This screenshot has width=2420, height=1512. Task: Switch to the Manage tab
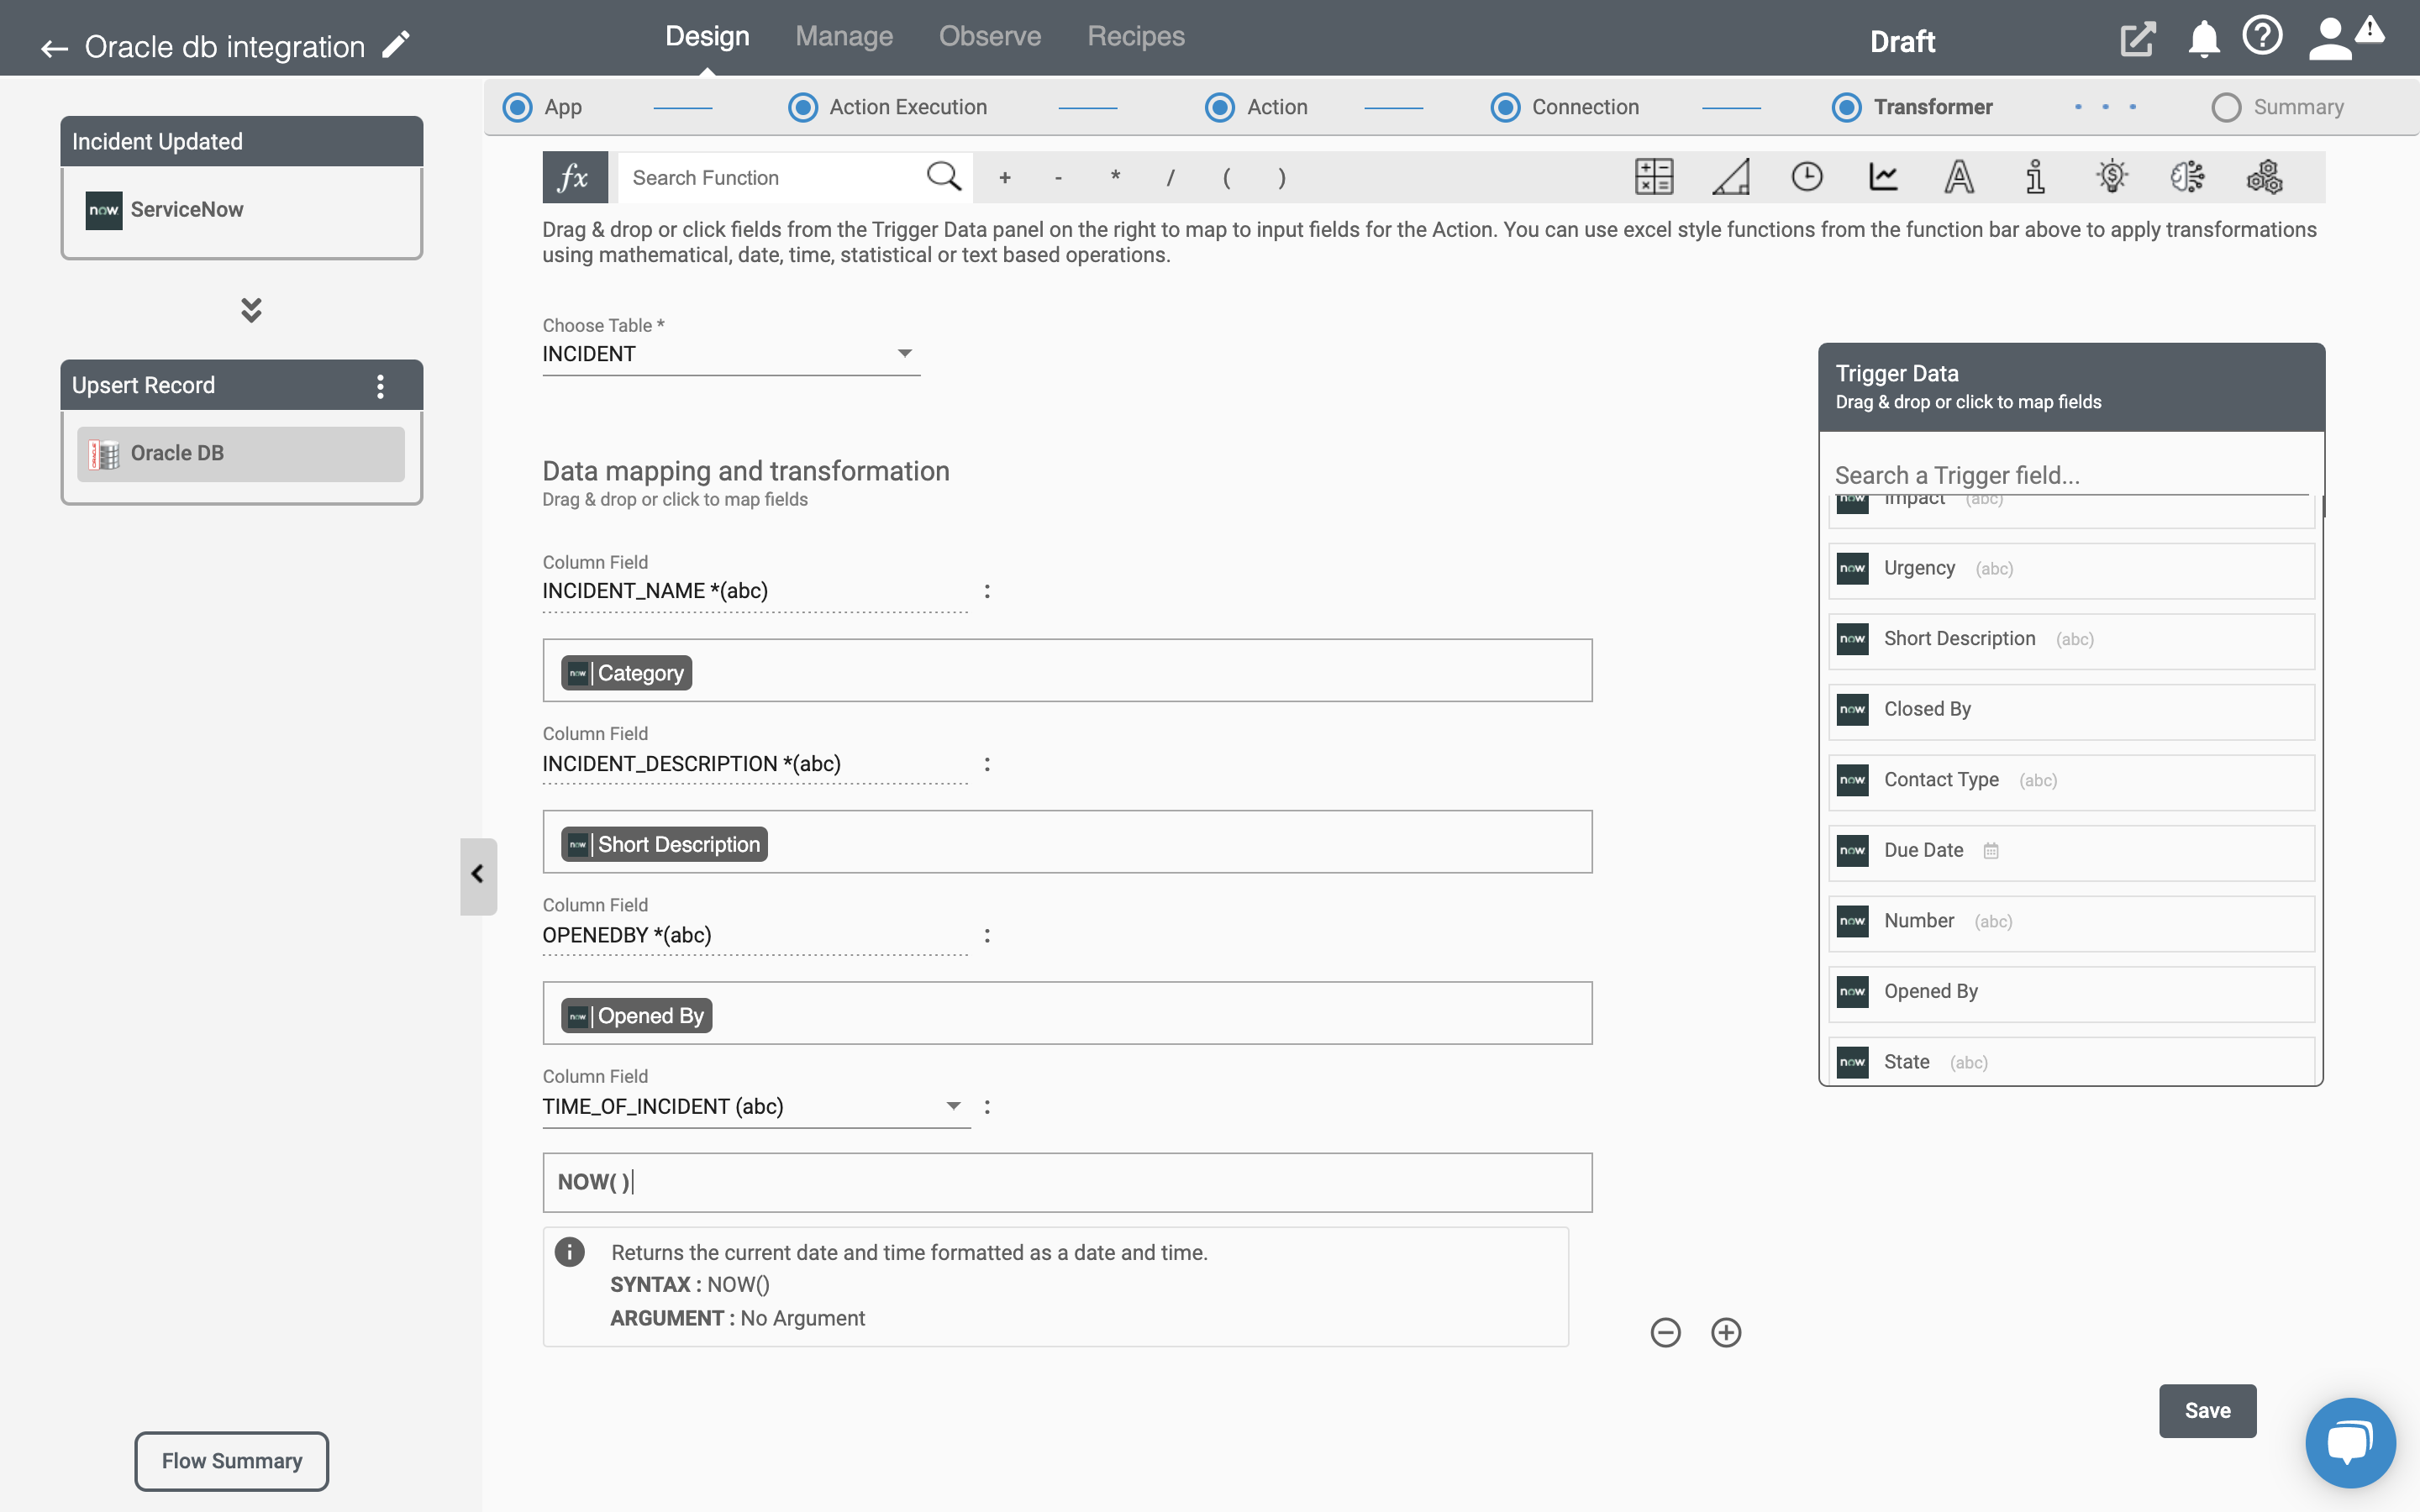844,34
